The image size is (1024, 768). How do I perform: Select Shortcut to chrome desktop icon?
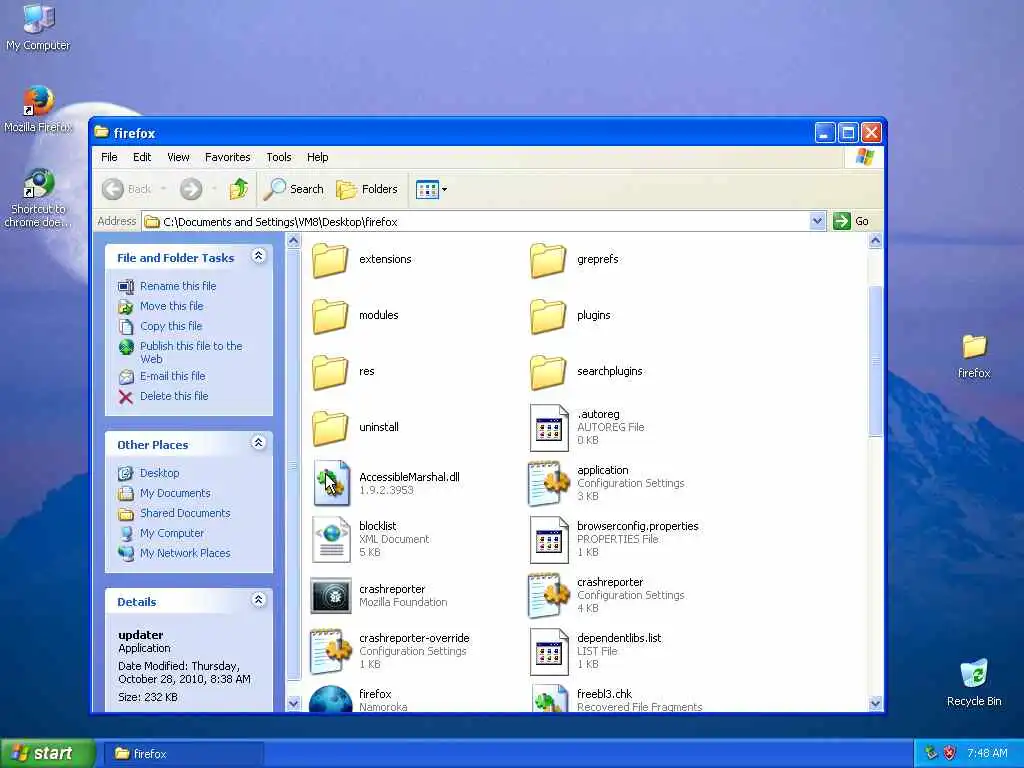point(38,198)
